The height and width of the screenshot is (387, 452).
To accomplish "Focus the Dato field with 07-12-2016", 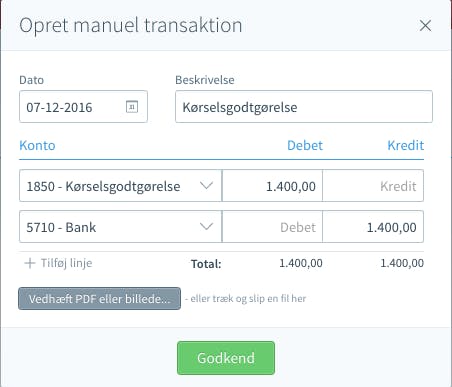I will tap(83, 107).
